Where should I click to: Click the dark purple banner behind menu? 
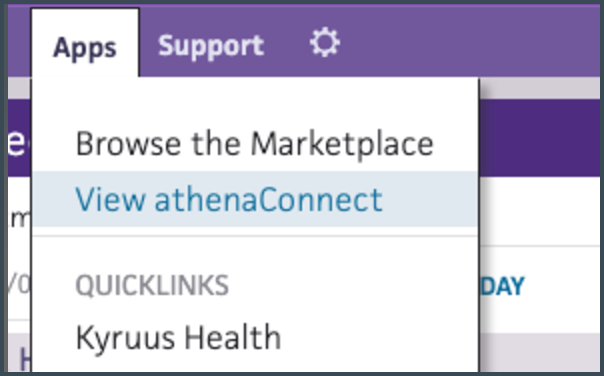pyautogui.click(x=539, y=138)
